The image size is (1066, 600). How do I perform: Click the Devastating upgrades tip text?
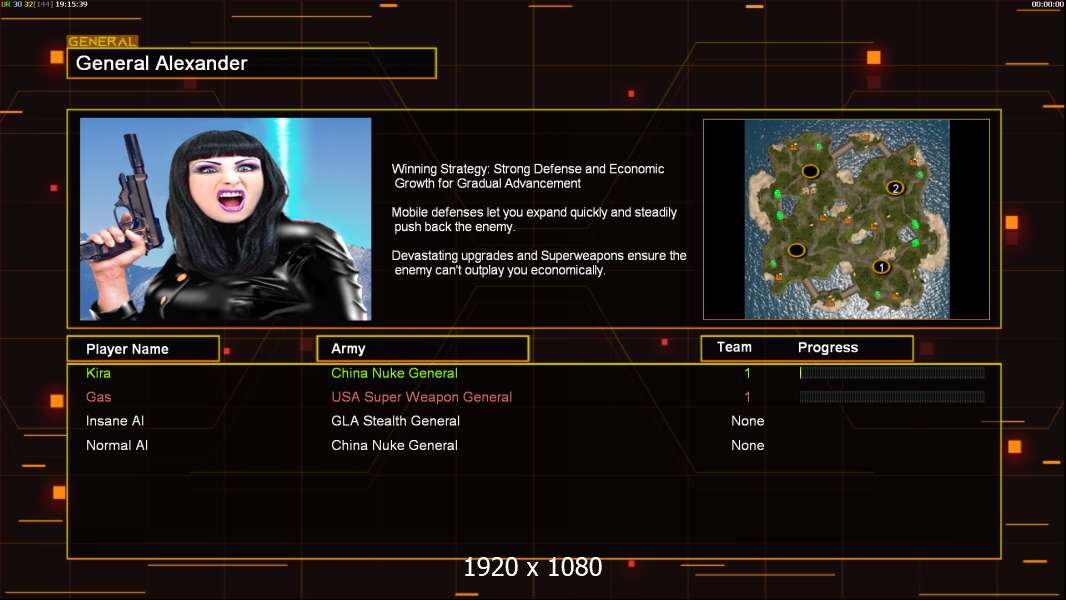coord(539,263)
